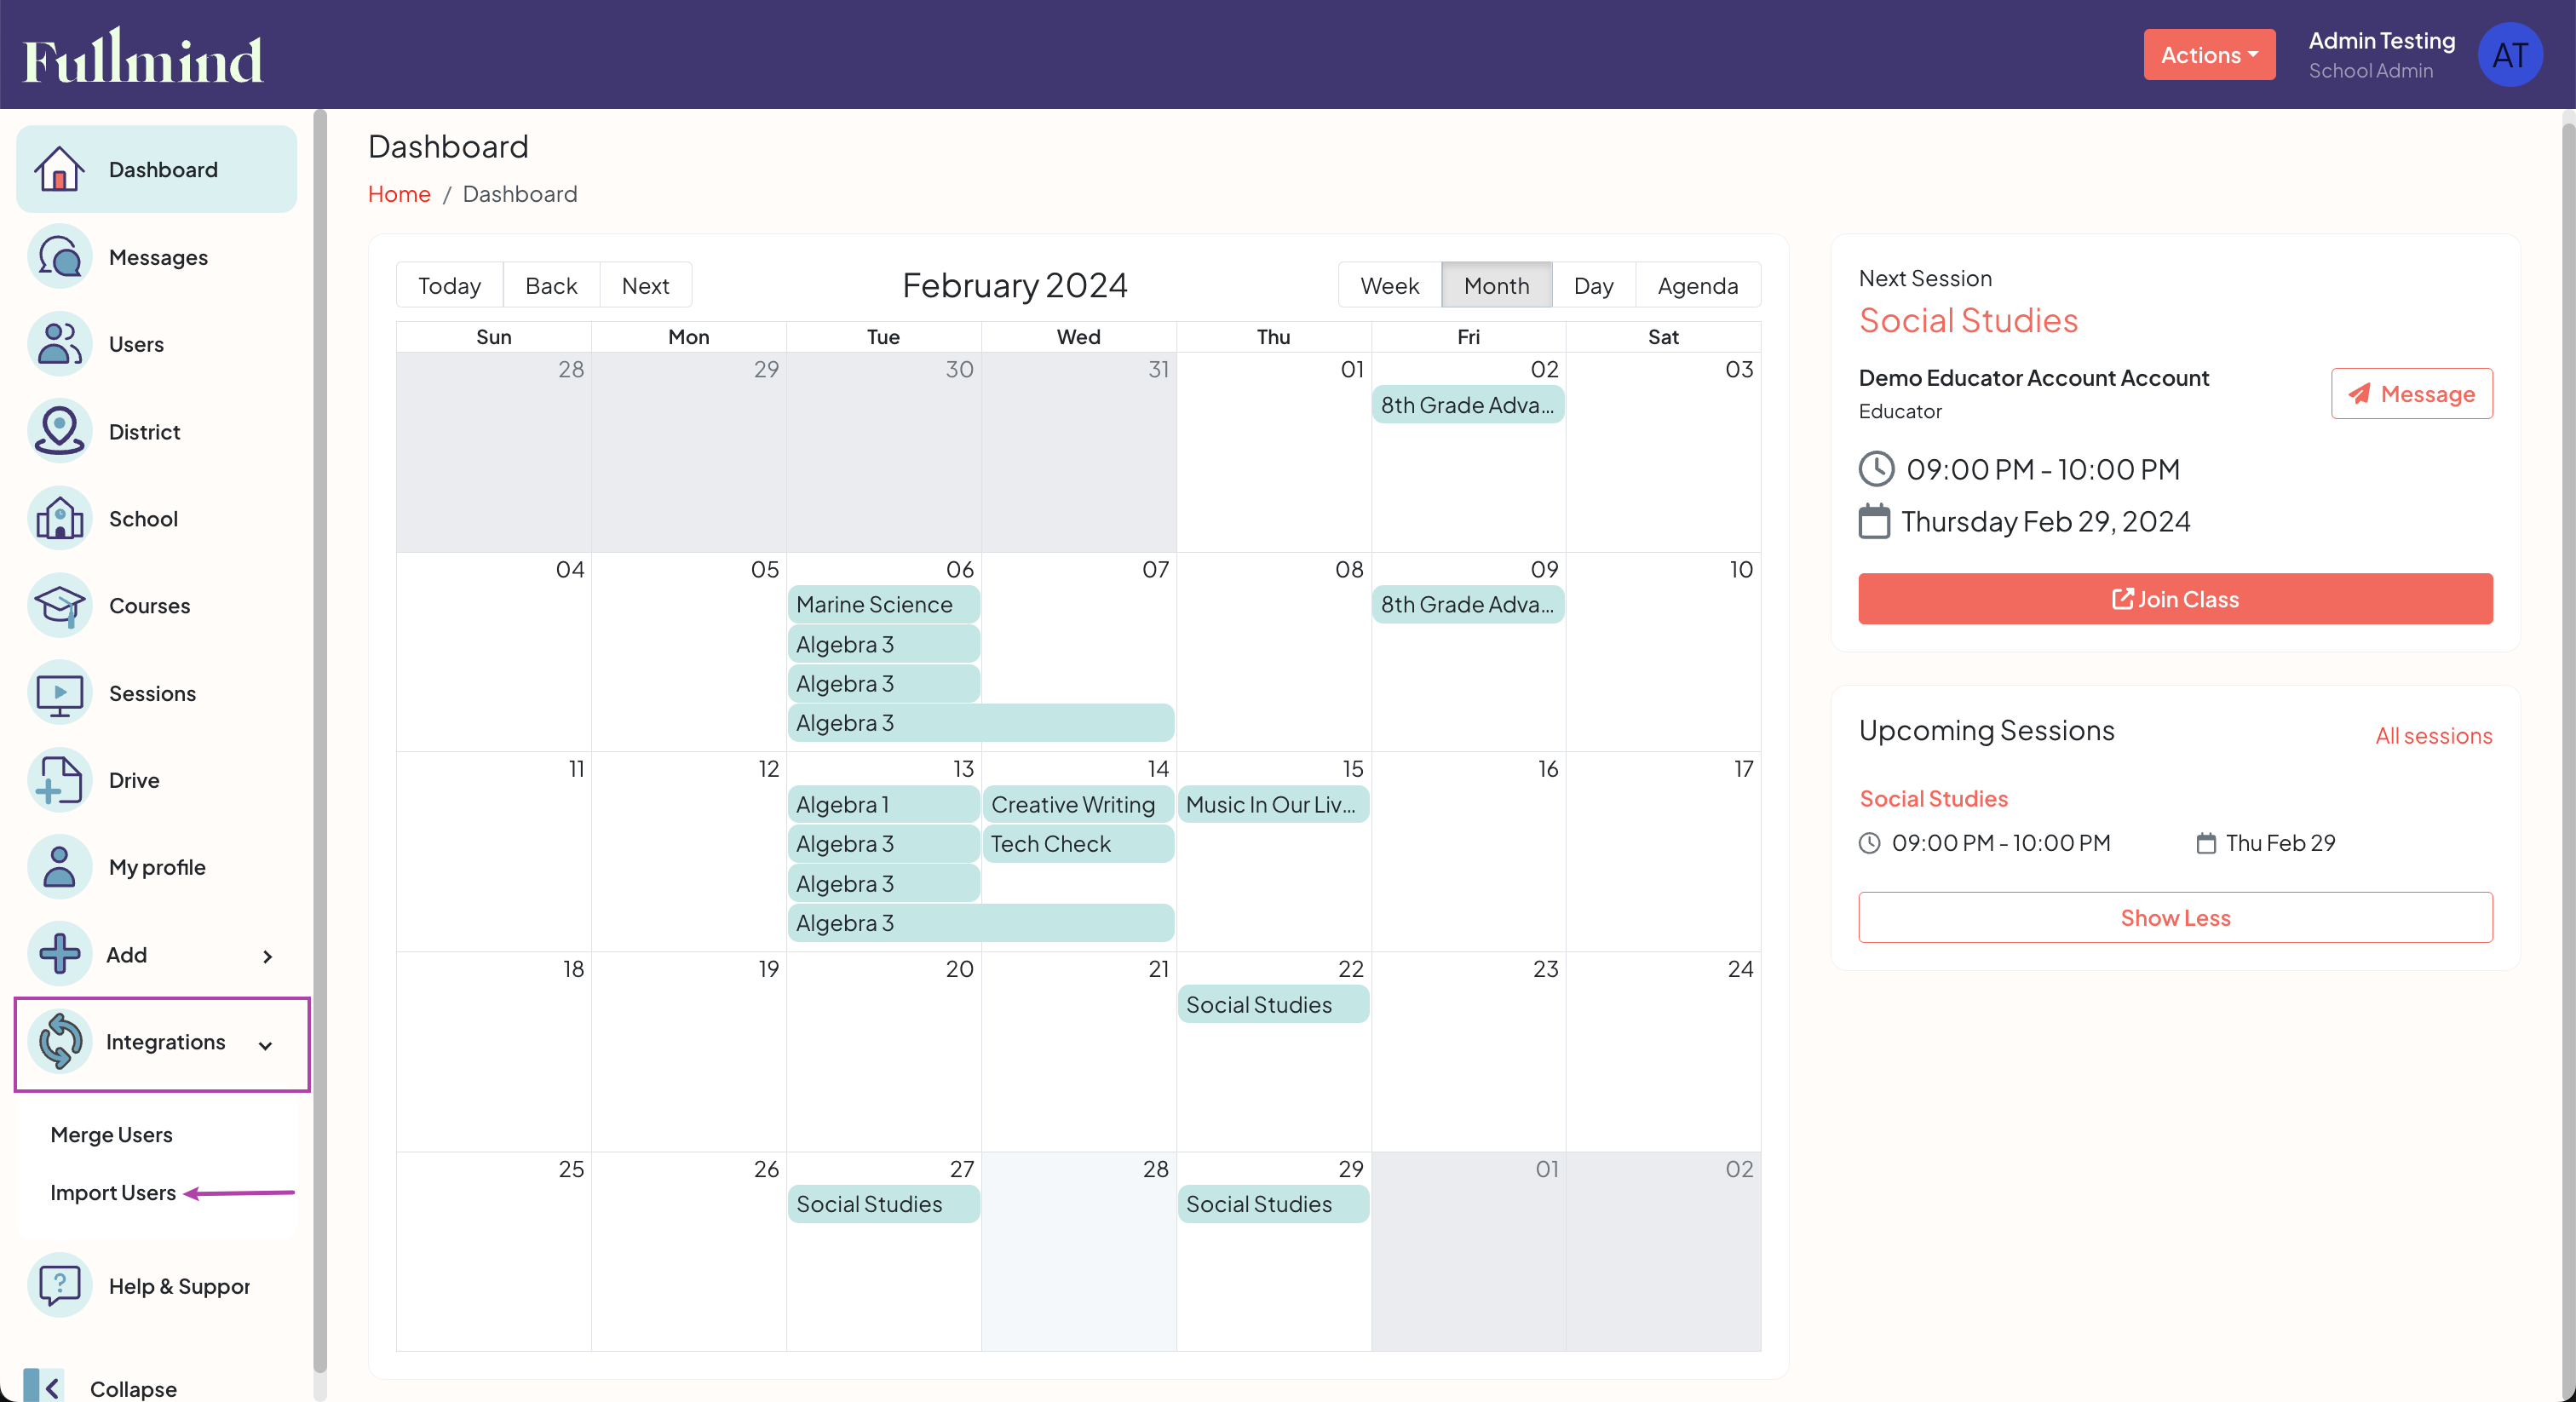Select the Users sidebar icon
Screen dimensions: 2576x1402
tap(58, 343)
